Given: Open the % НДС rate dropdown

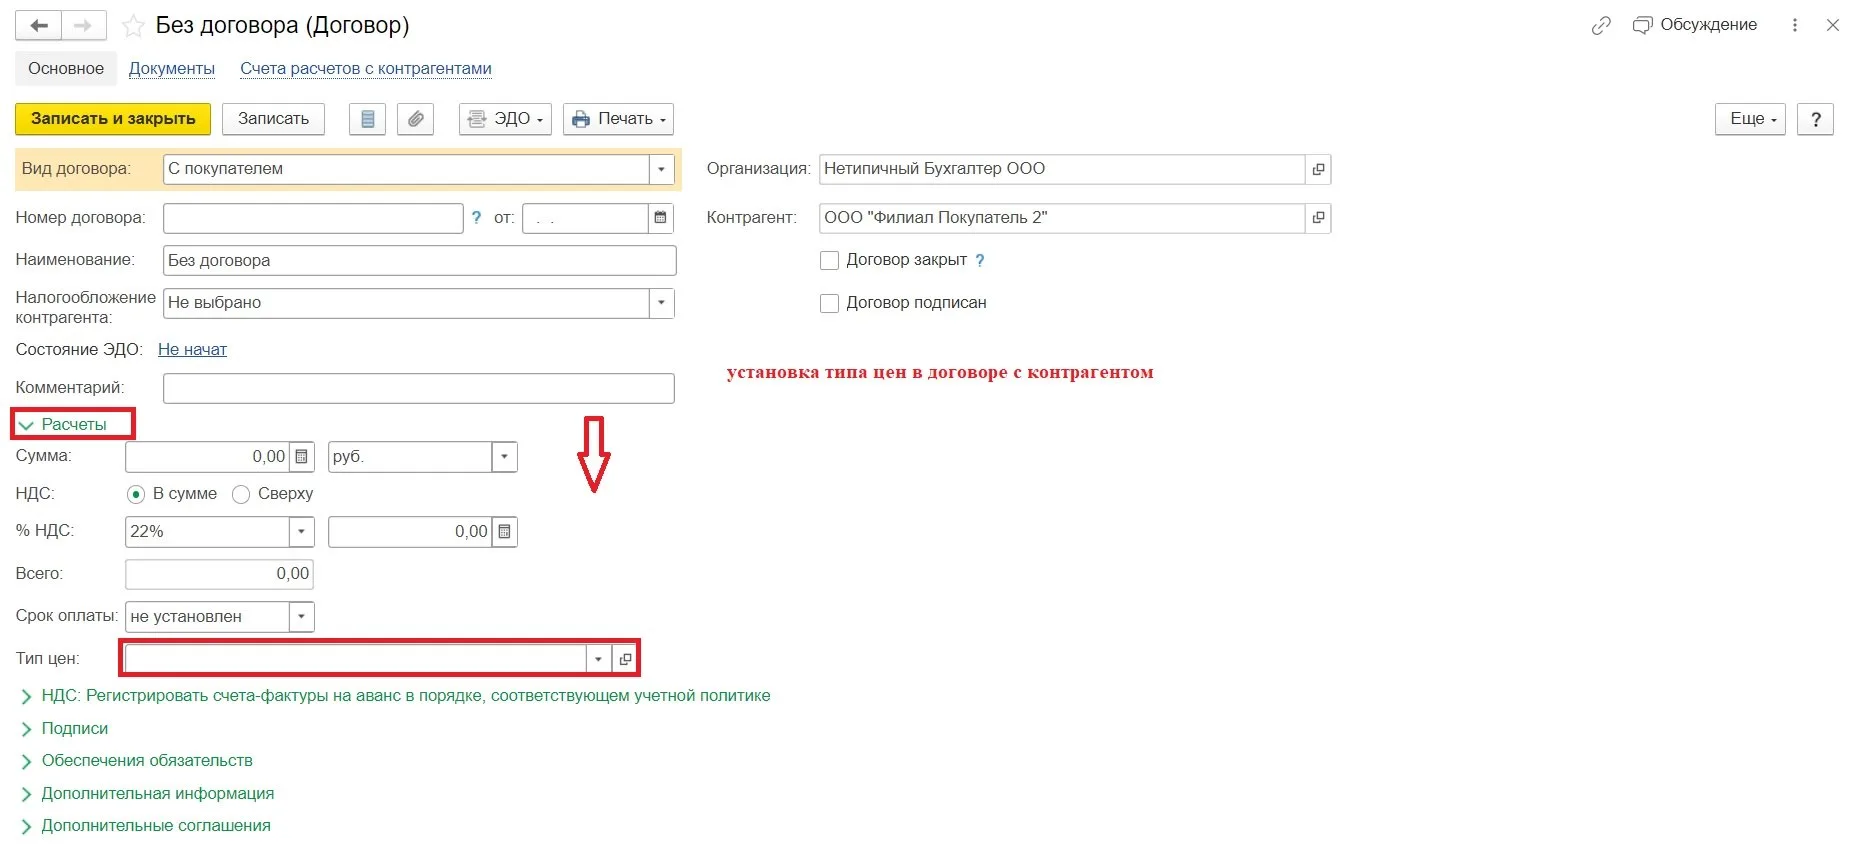Looking at the screenshot, I should pyautogui.click(x=301, y=532).
